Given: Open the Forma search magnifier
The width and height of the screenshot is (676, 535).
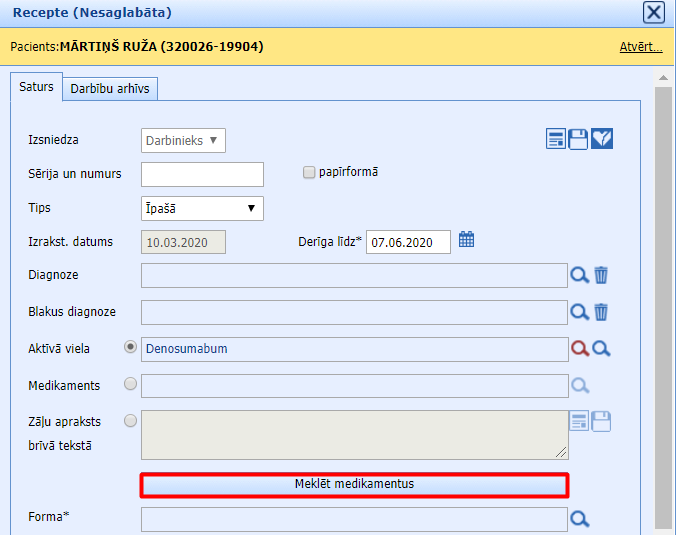Looking at the screenshot, I should coord(579,519).
